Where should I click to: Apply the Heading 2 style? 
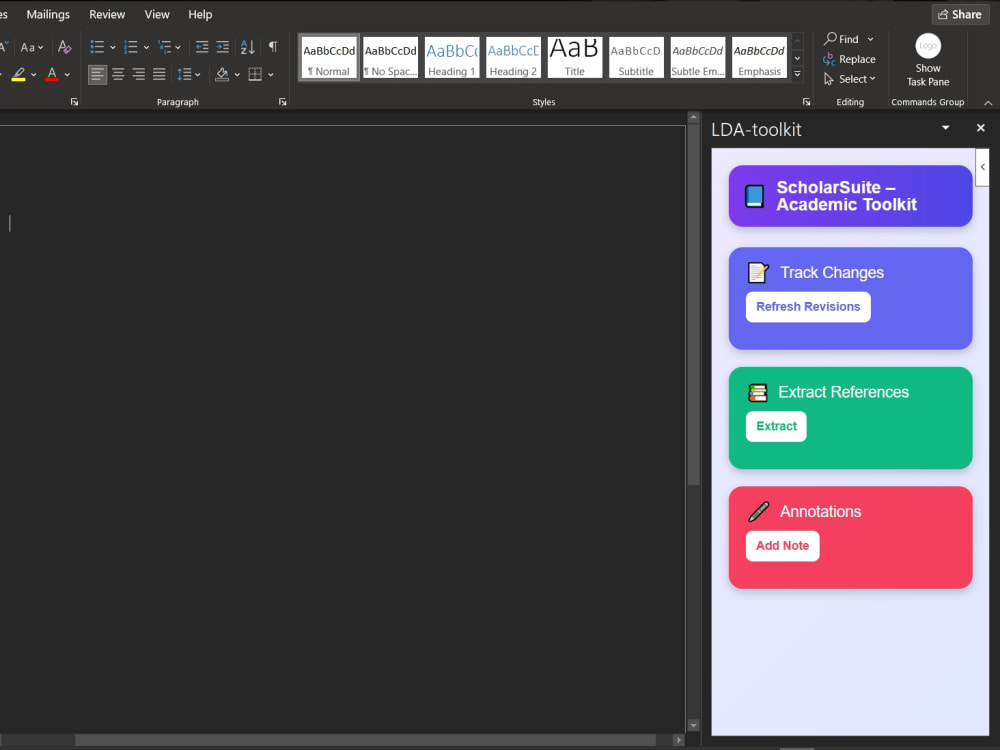tap(513, 57)
